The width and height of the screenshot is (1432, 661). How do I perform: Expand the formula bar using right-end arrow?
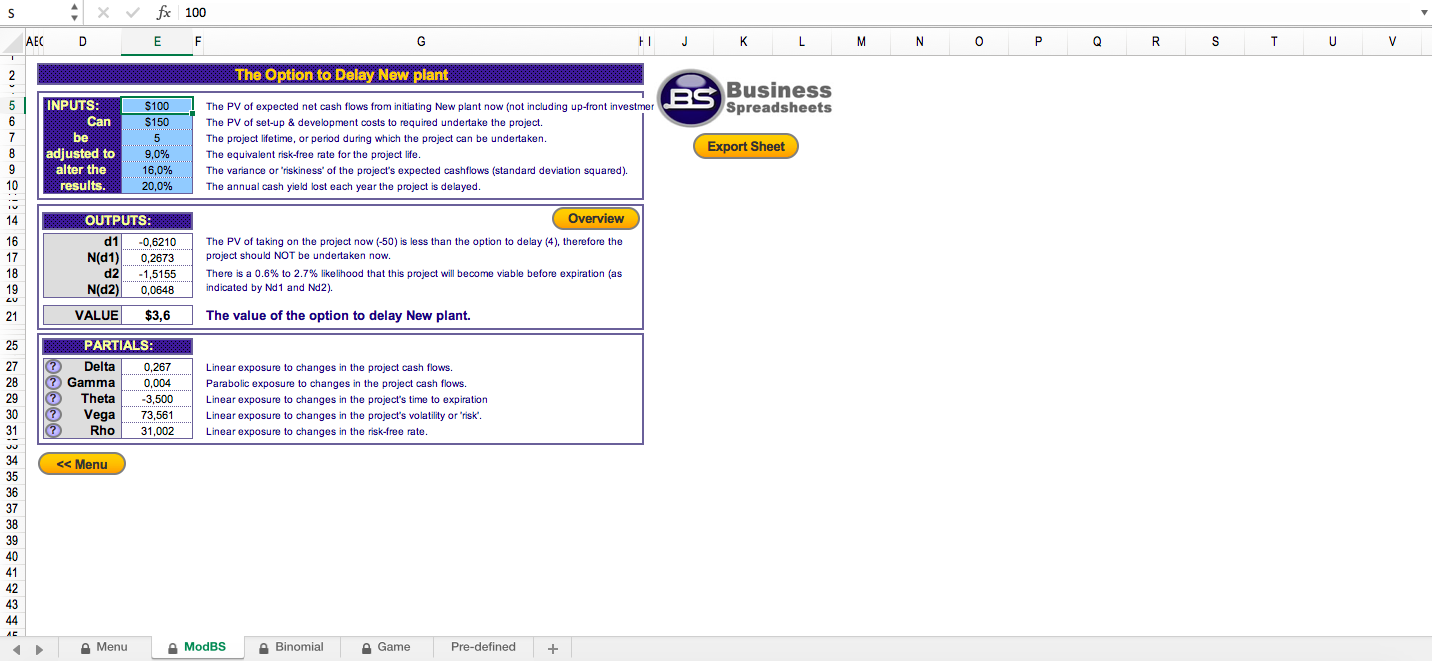pyautogui.click(x=1423, y=12)
